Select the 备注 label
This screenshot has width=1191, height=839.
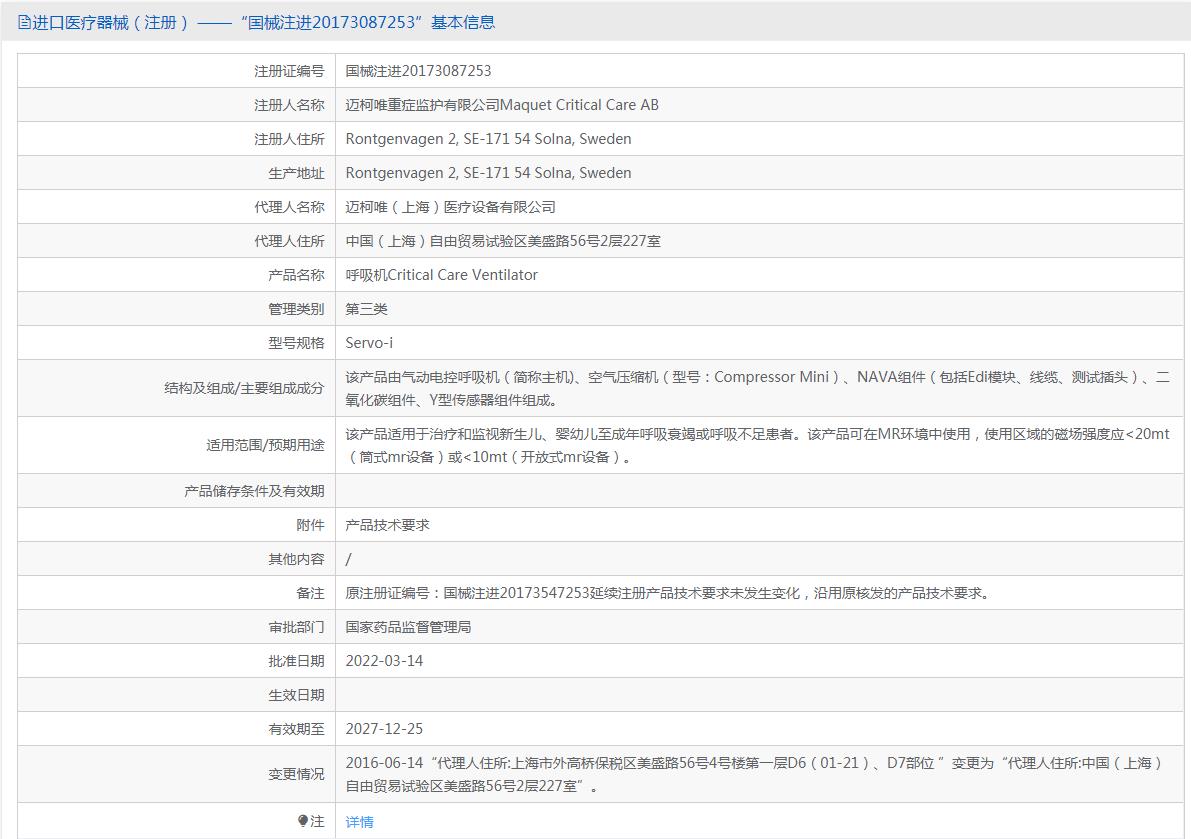coord(310,593)
